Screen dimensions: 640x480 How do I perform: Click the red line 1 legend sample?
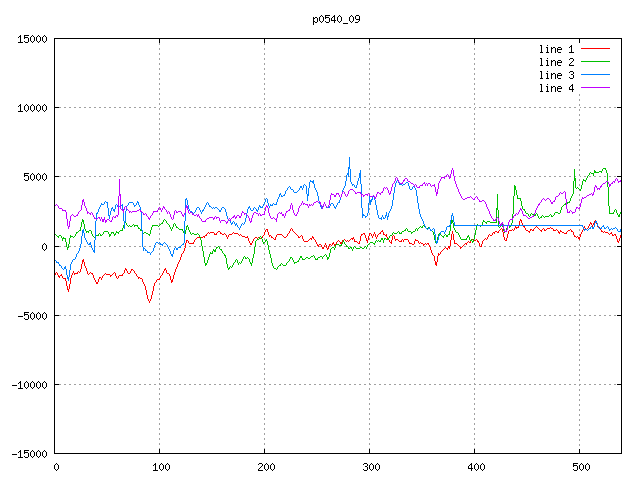tap(595, 49)
